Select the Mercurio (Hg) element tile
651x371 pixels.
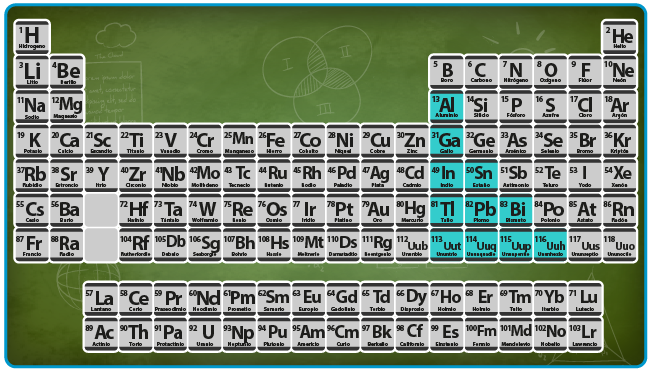[x=412, y=210]
